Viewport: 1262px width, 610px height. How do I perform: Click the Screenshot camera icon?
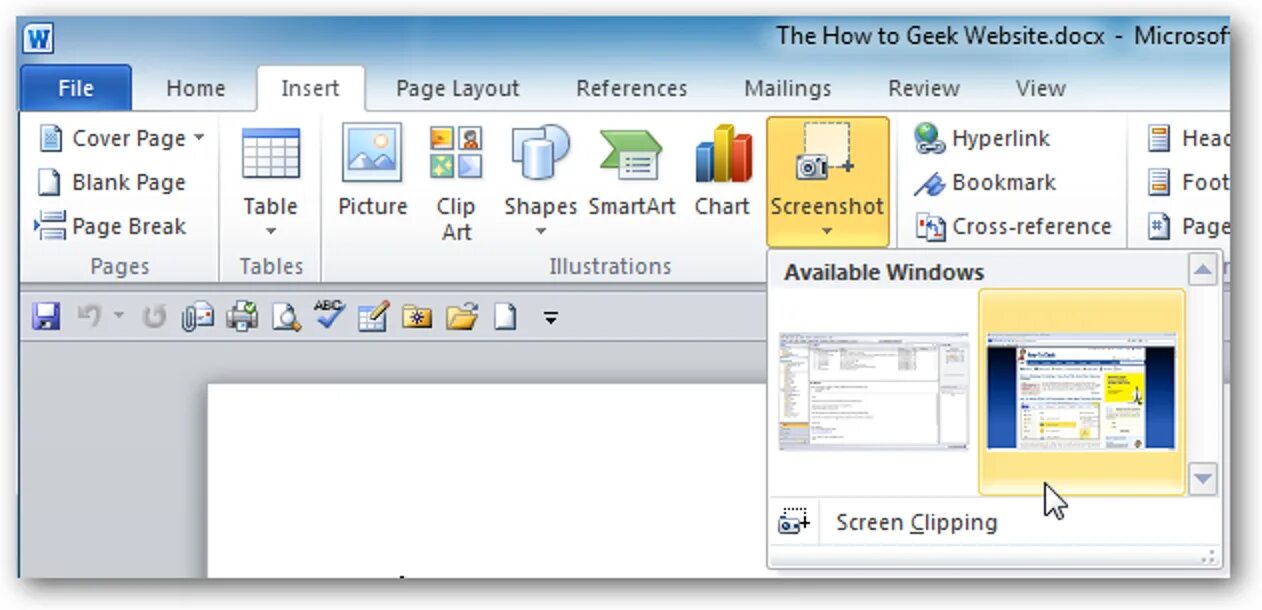826,153
